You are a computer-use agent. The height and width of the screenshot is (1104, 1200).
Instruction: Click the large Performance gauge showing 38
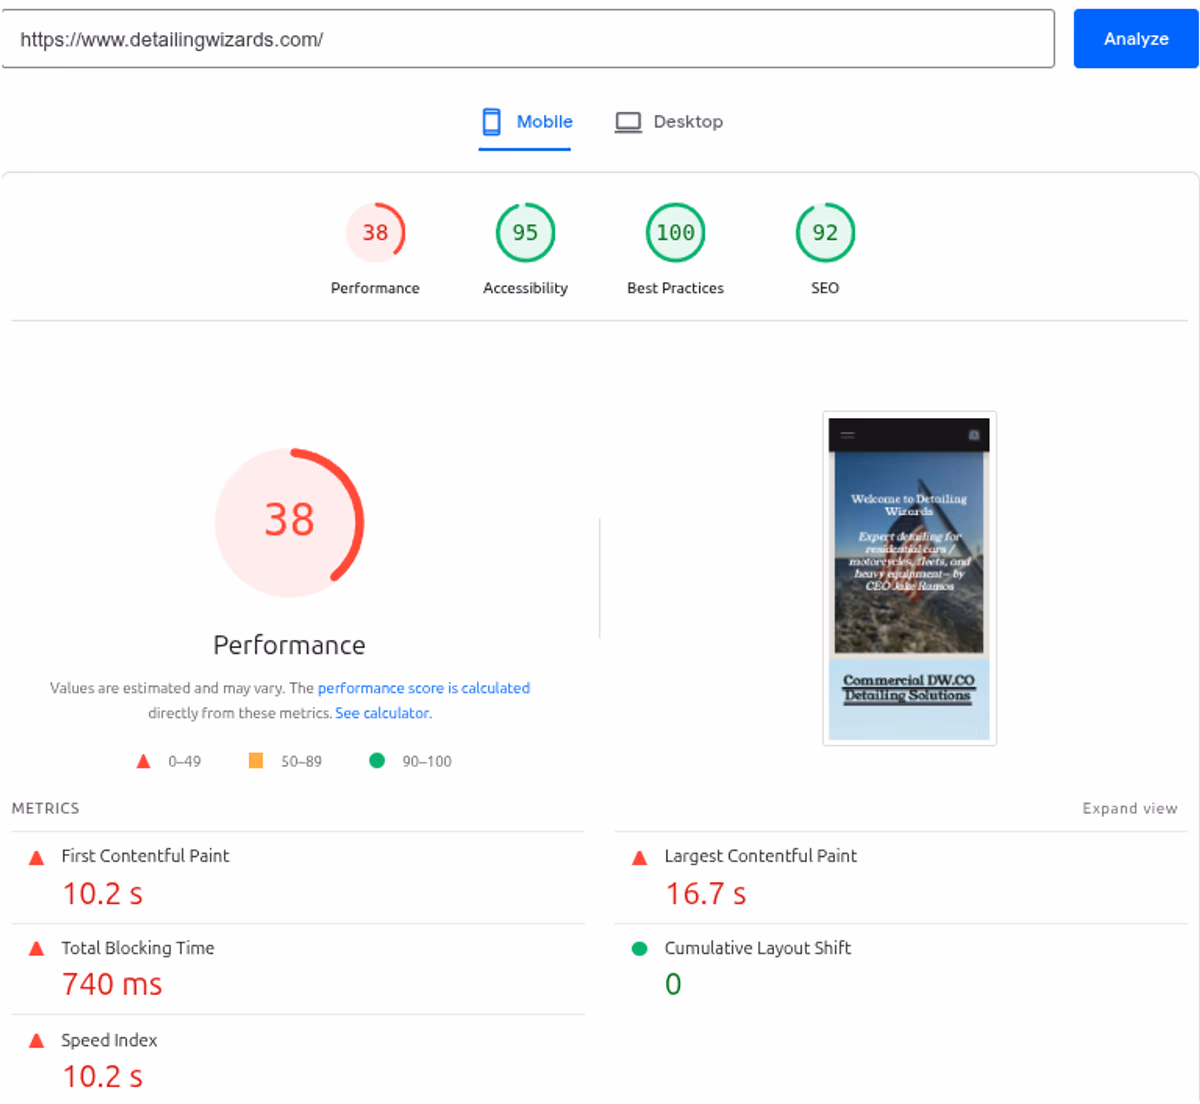point(290,522)
